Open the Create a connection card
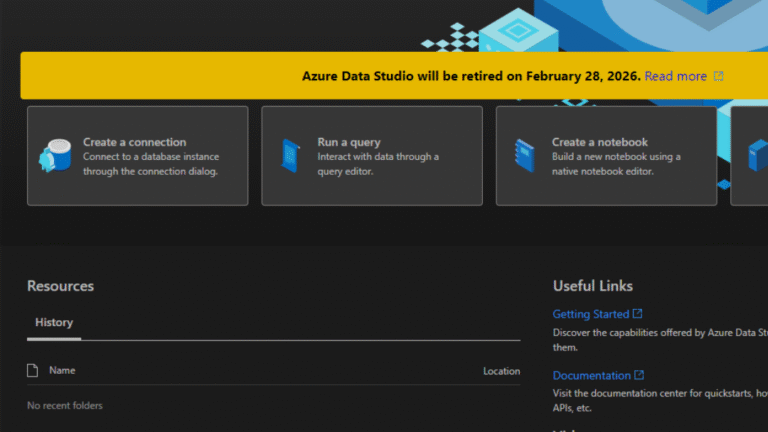This screenshot has height=432, width=768. click(x=138, y=156)
